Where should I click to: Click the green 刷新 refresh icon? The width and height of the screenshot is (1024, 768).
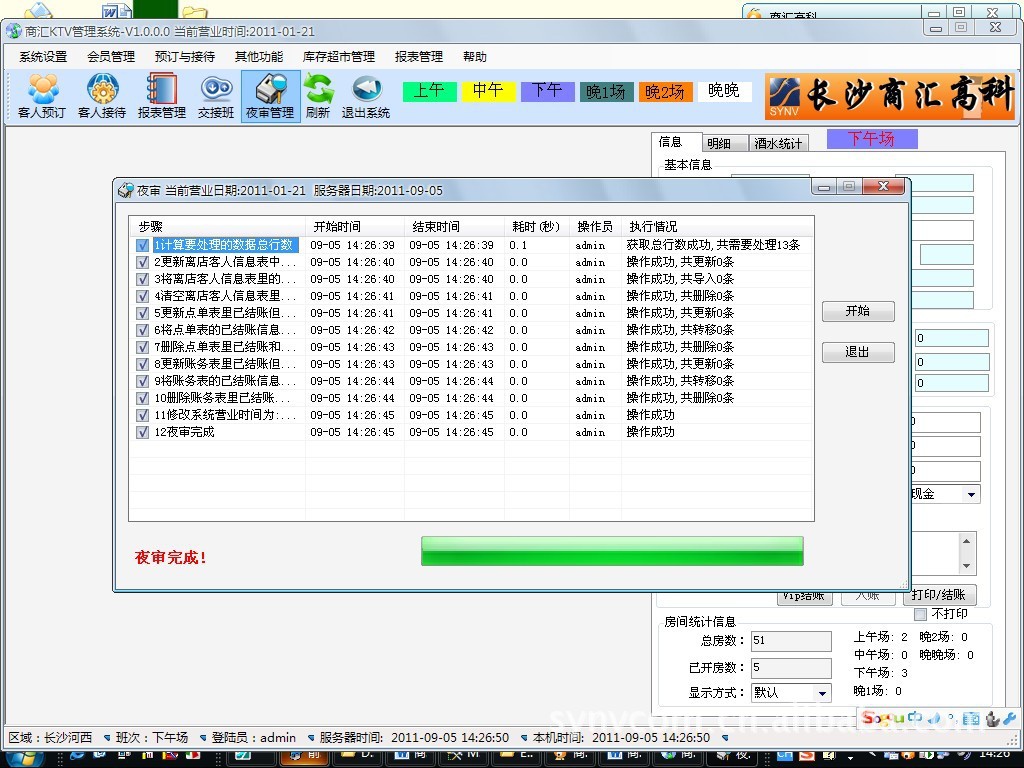coord(318,96)
